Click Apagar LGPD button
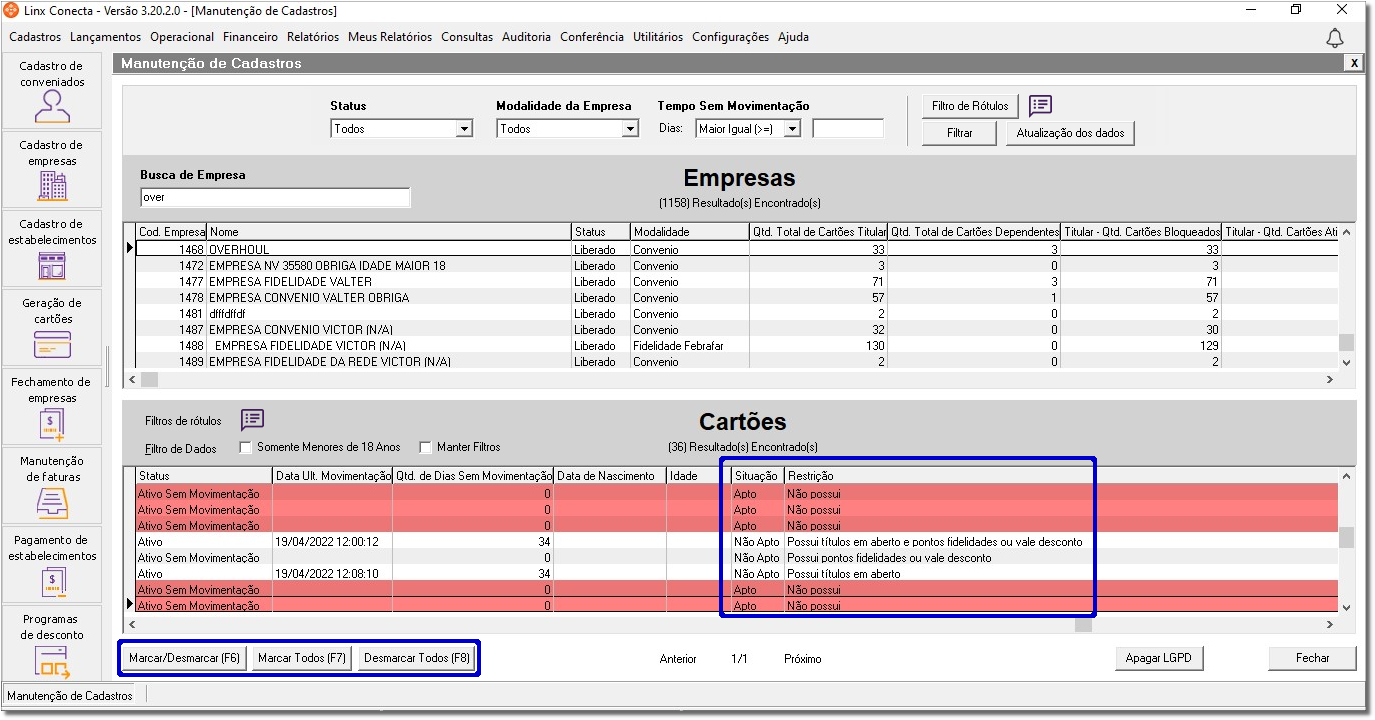Viewport: 1375px width, 720px height. coord(1159,658)
